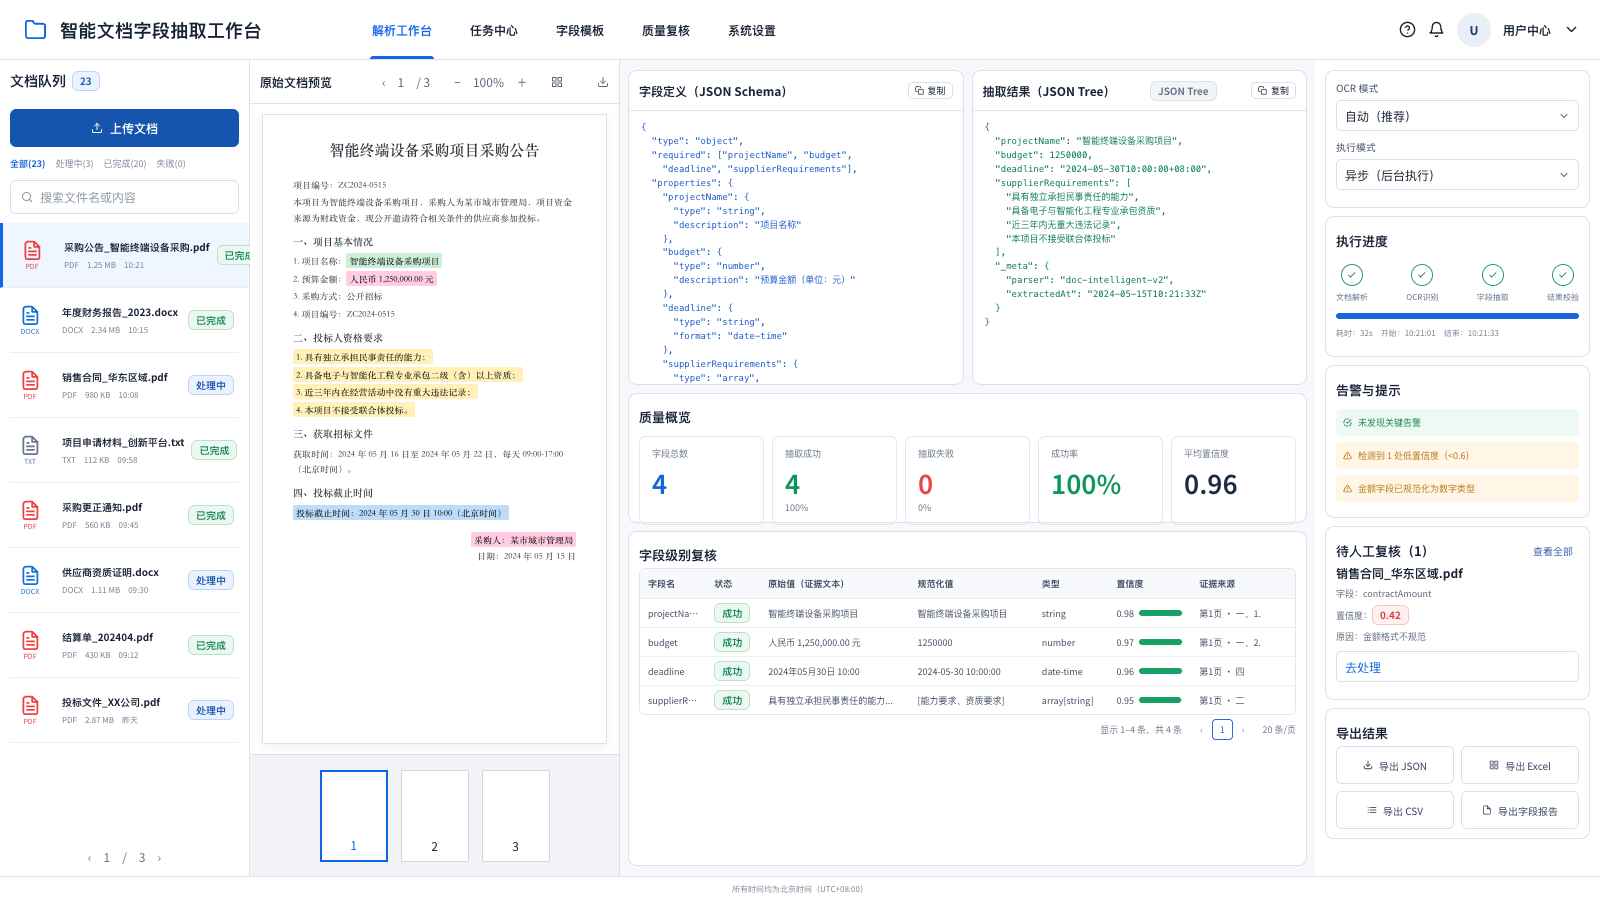Image resolution: width=1600 pixels, height=900 pixels.
Task: Click the 文档解析 step check icon
Action: (1352, 275)
